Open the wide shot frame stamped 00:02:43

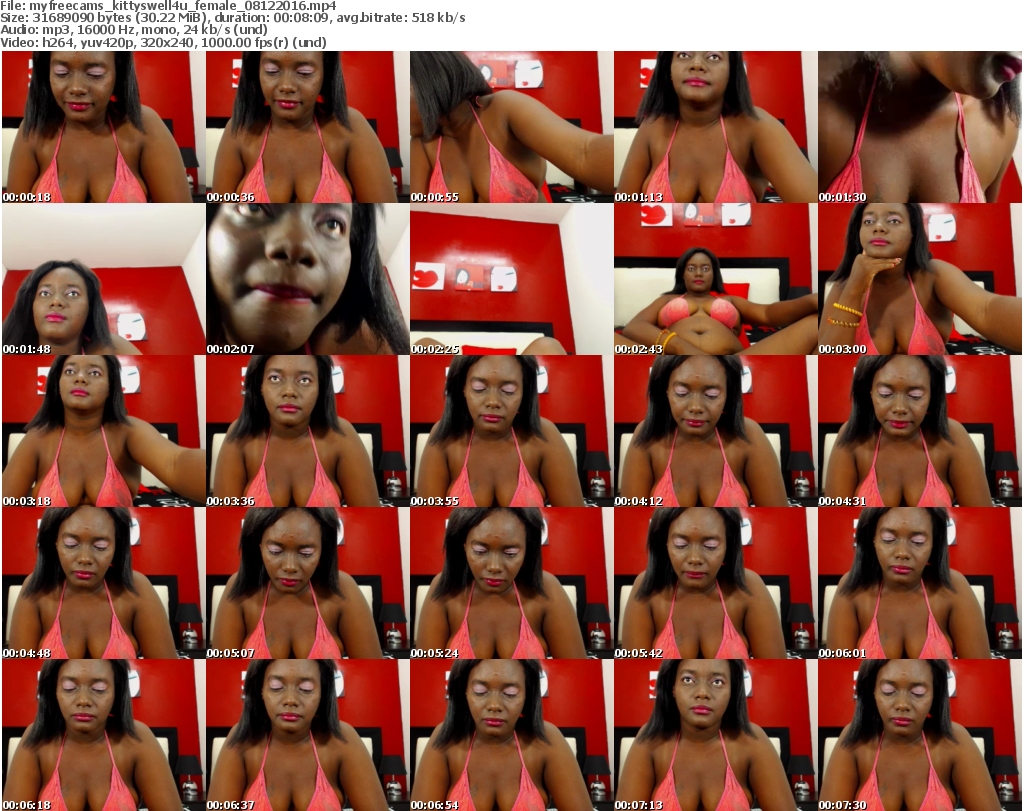coord(715,279)
